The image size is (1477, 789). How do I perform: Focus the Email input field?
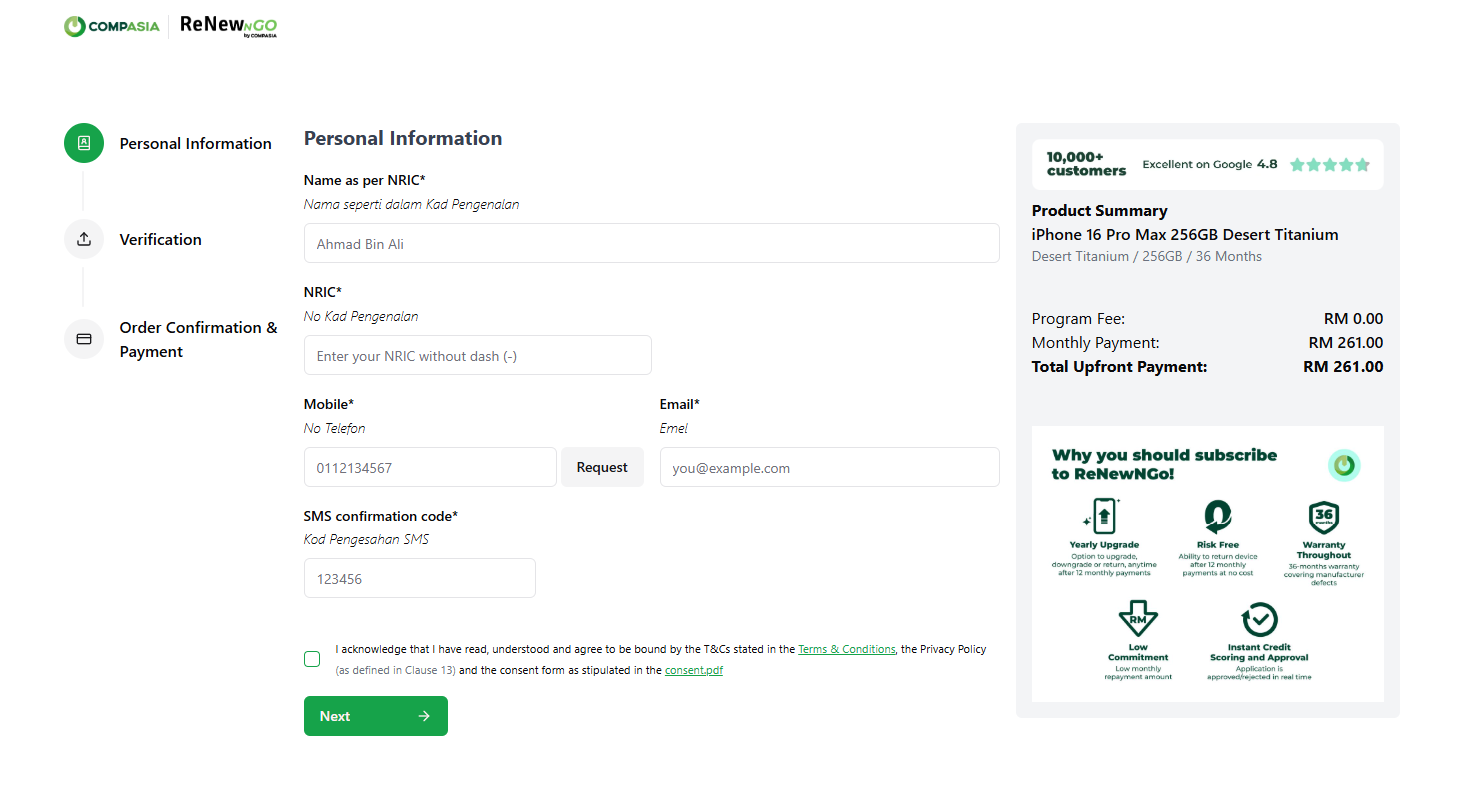(x=830, y=467)
